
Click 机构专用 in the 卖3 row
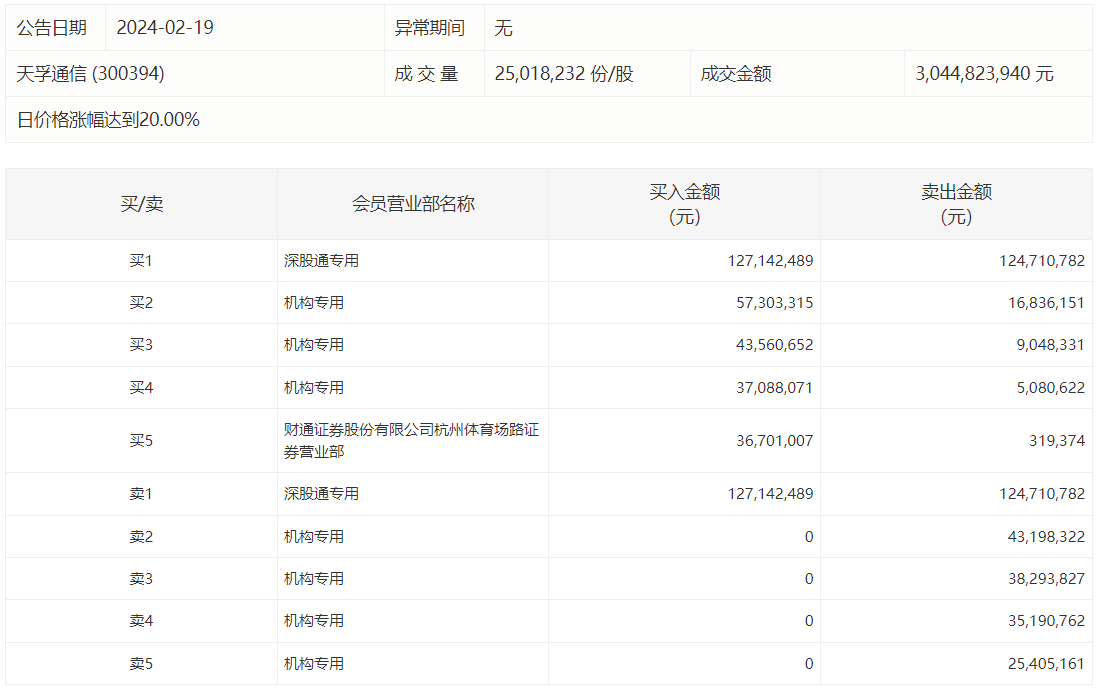[x=314, y=579]
